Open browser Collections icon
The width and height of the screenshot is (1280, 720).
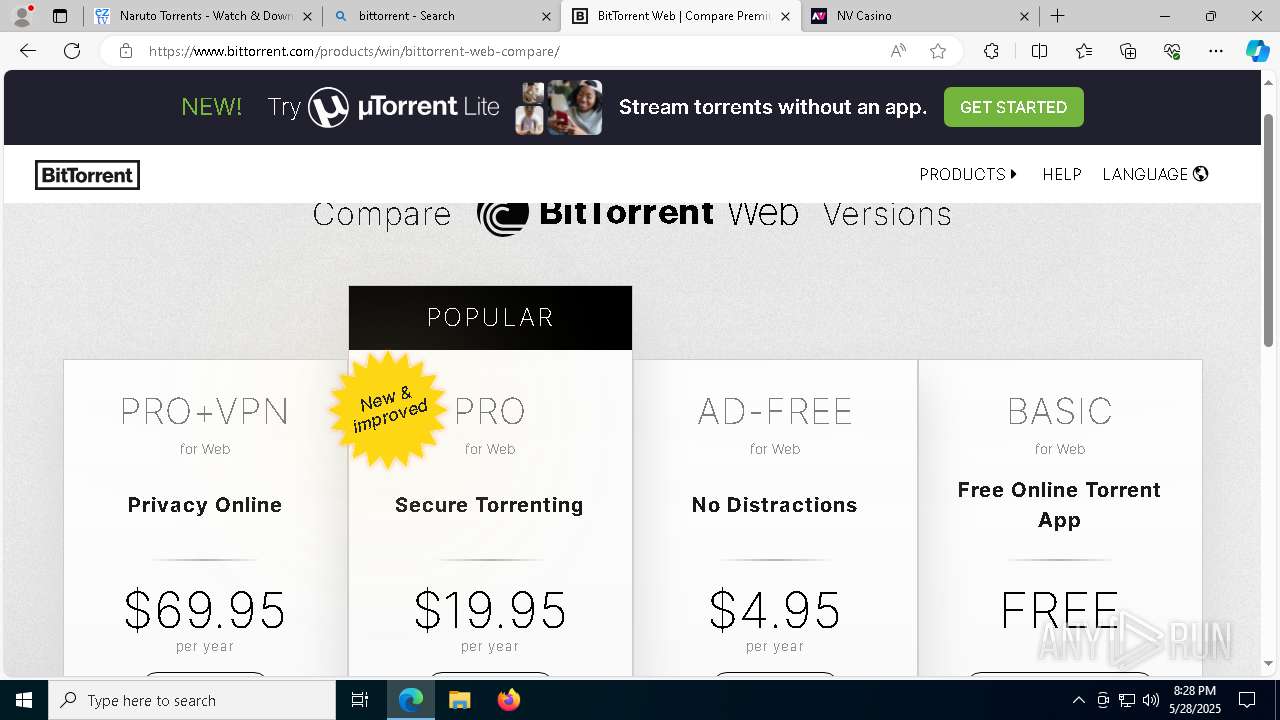click(x=1128, y=51)
